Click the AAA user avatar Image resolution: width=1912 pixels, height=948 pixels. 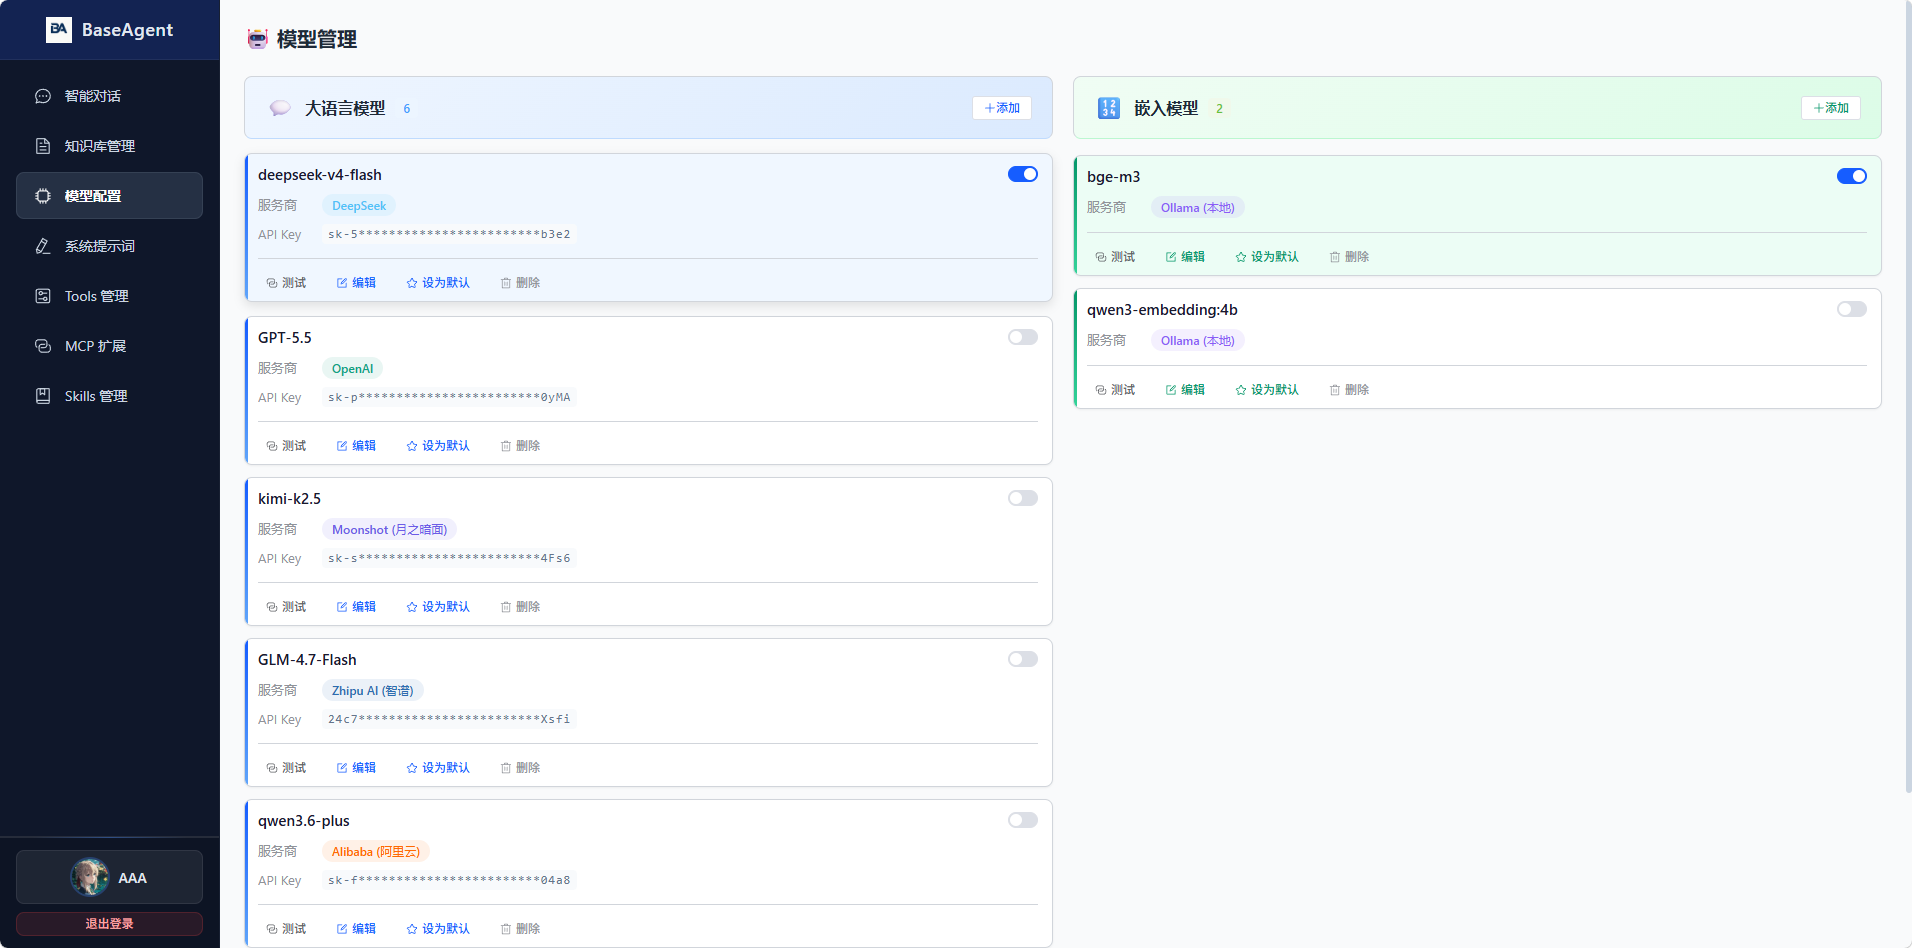click(90, 877)
